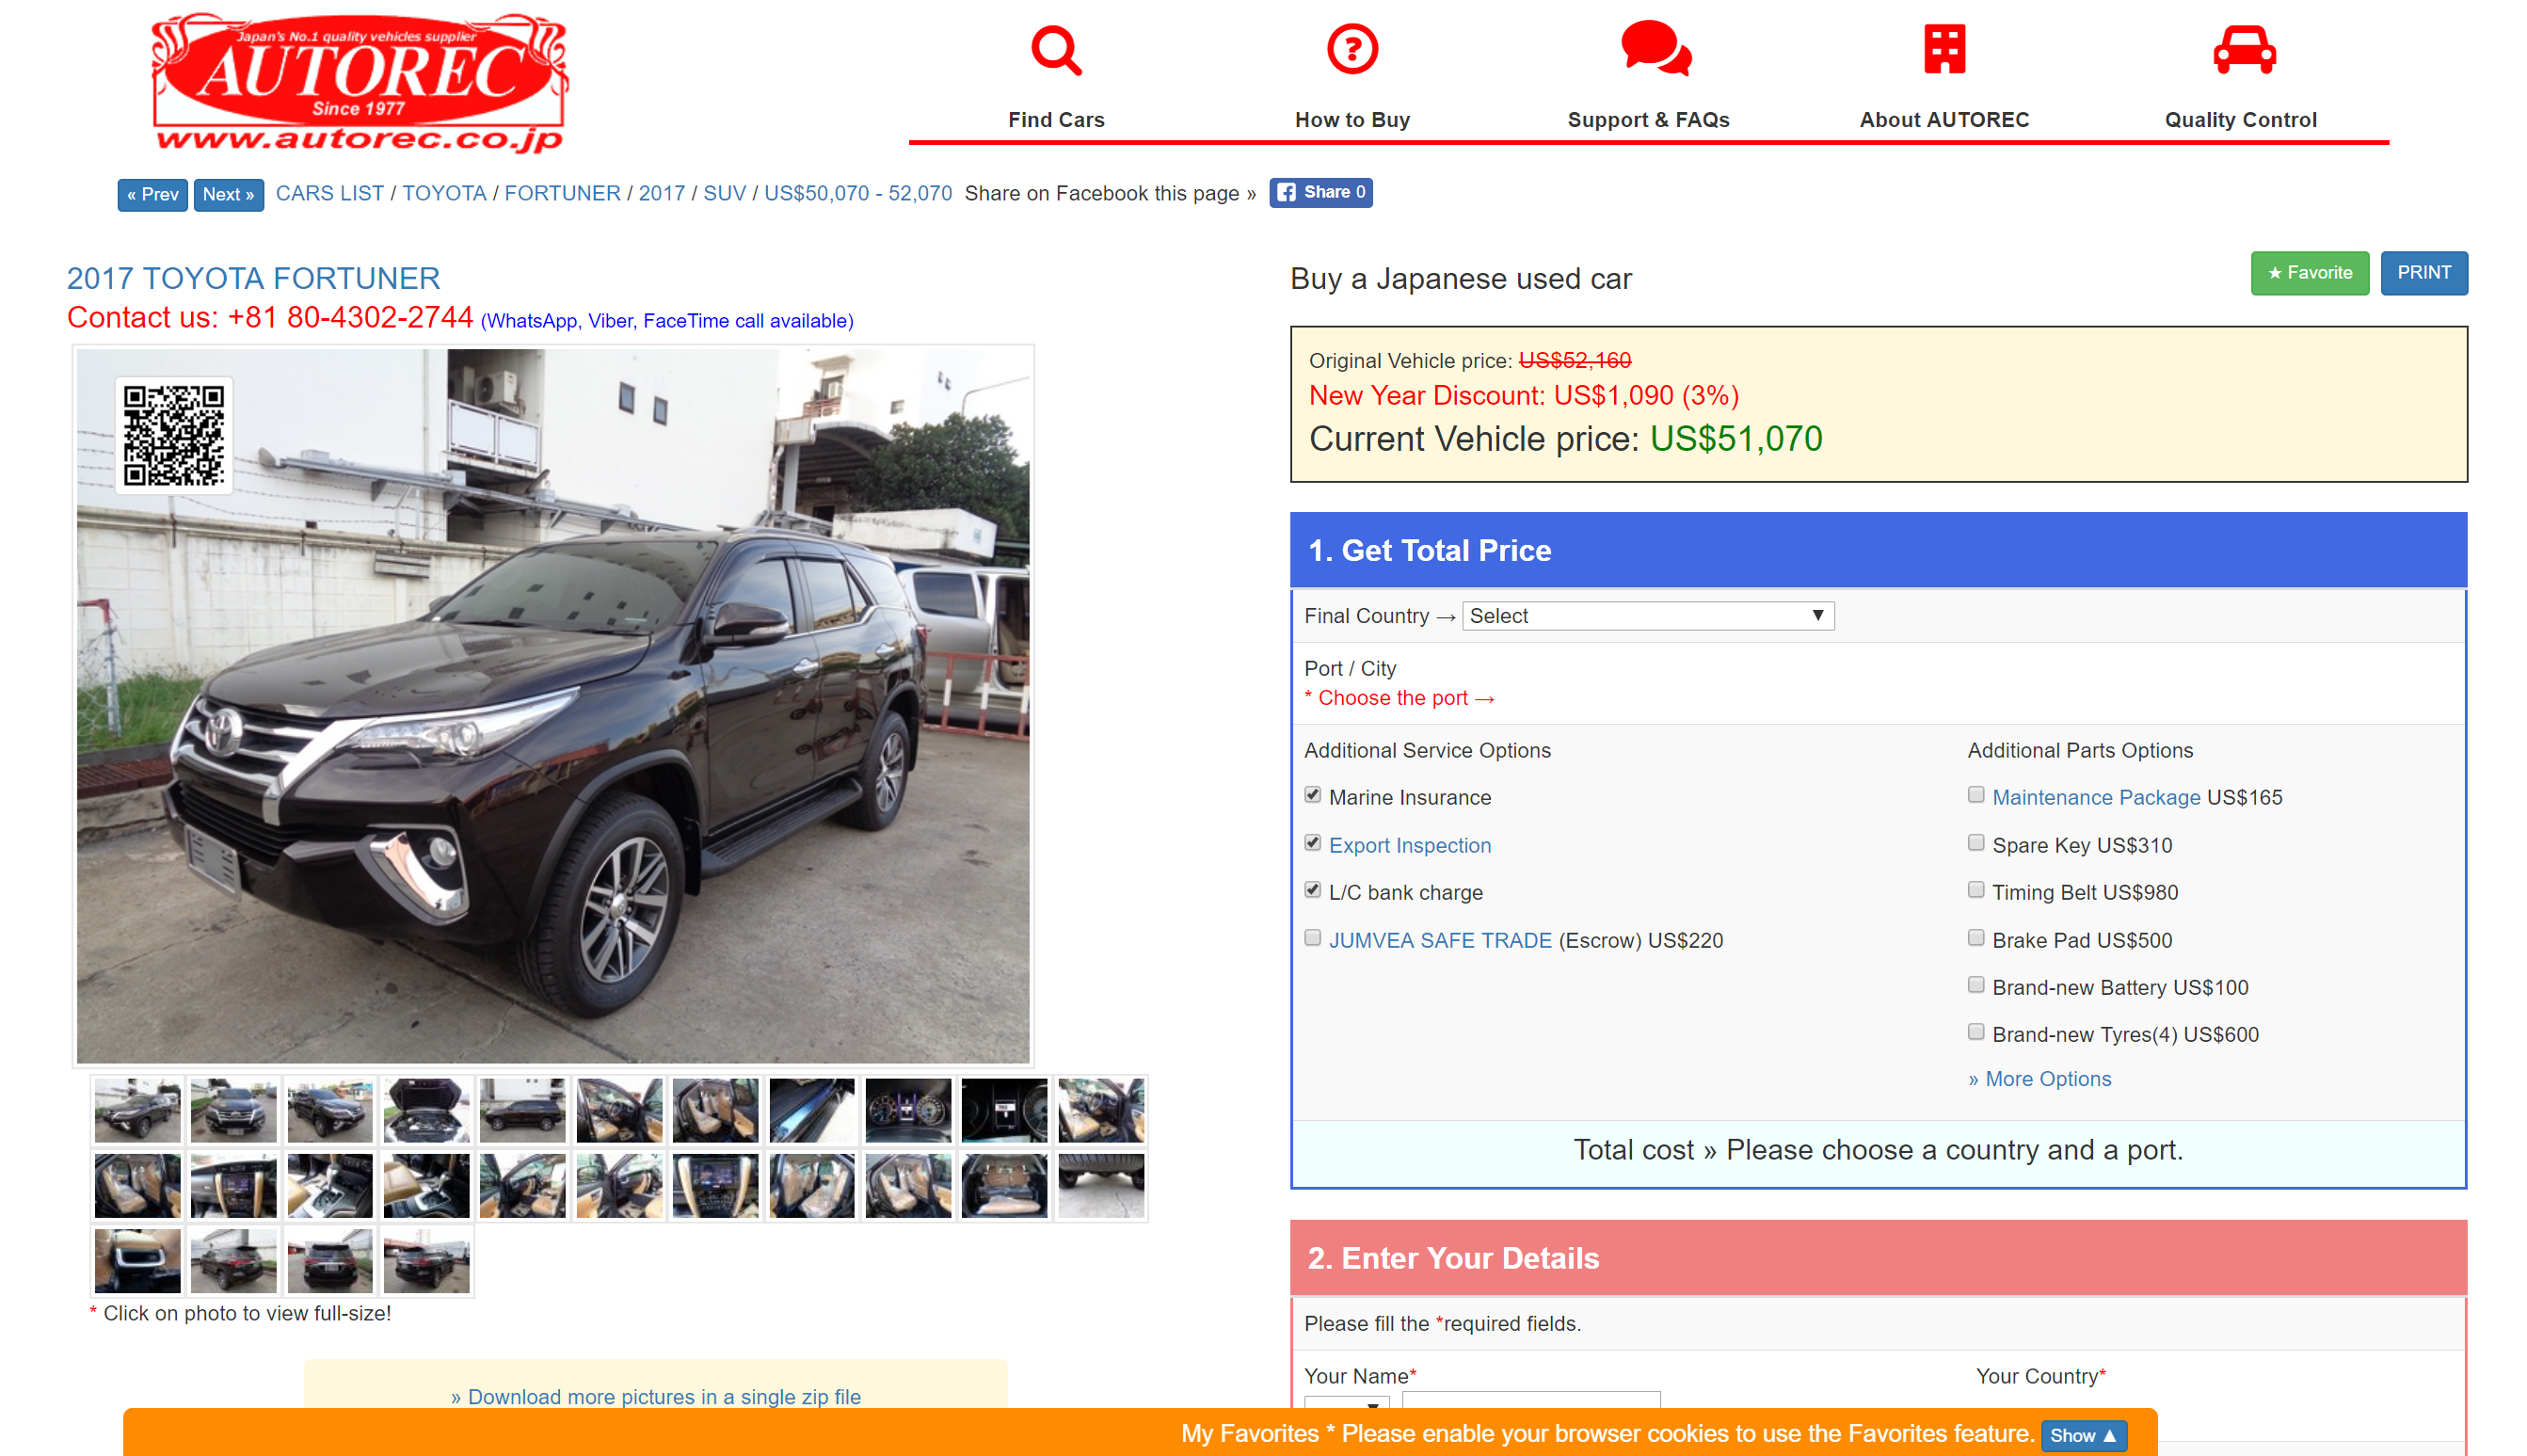Click the contact phone number +81 80-4302-2744

(x=350, y=317)
